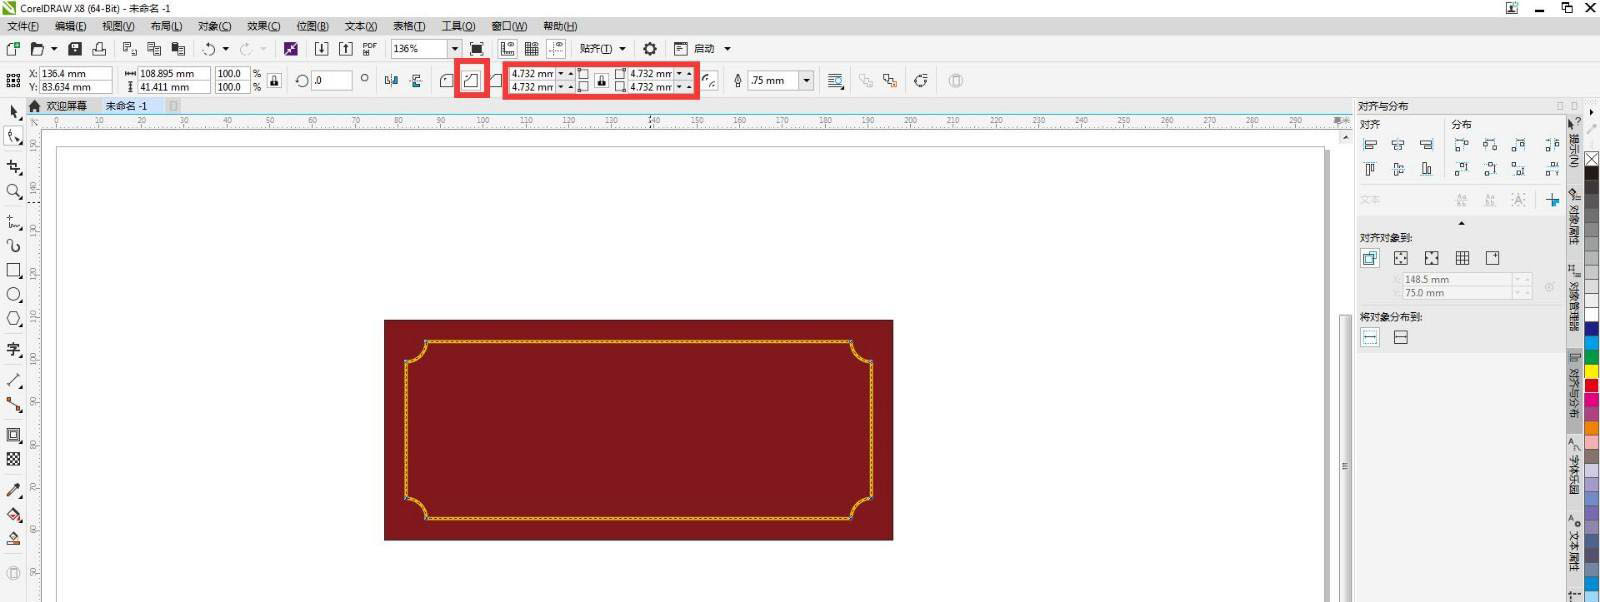Enable align to Active objects option
This screenshot has height=602, width=1600.
click(1370, 258)
